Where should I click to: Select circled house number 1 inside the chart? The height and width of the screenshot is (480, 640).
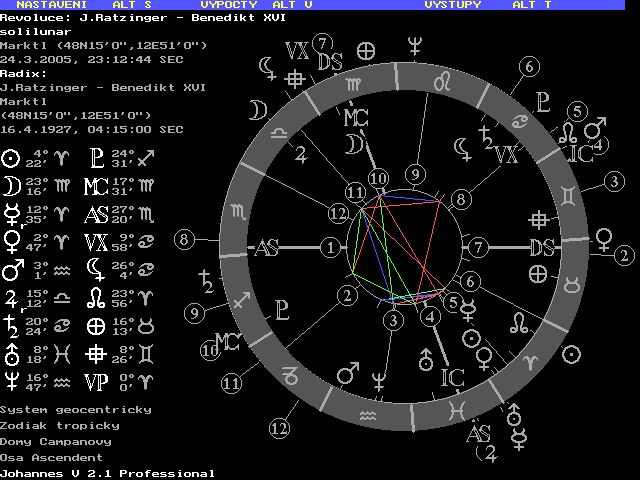point(330,246)
